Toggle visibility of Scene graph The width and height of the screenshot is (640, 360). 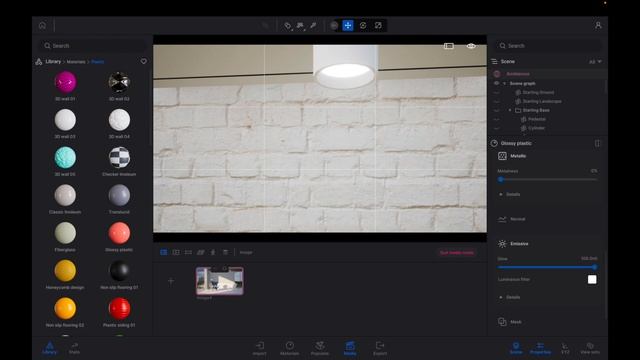pos(496,83)
